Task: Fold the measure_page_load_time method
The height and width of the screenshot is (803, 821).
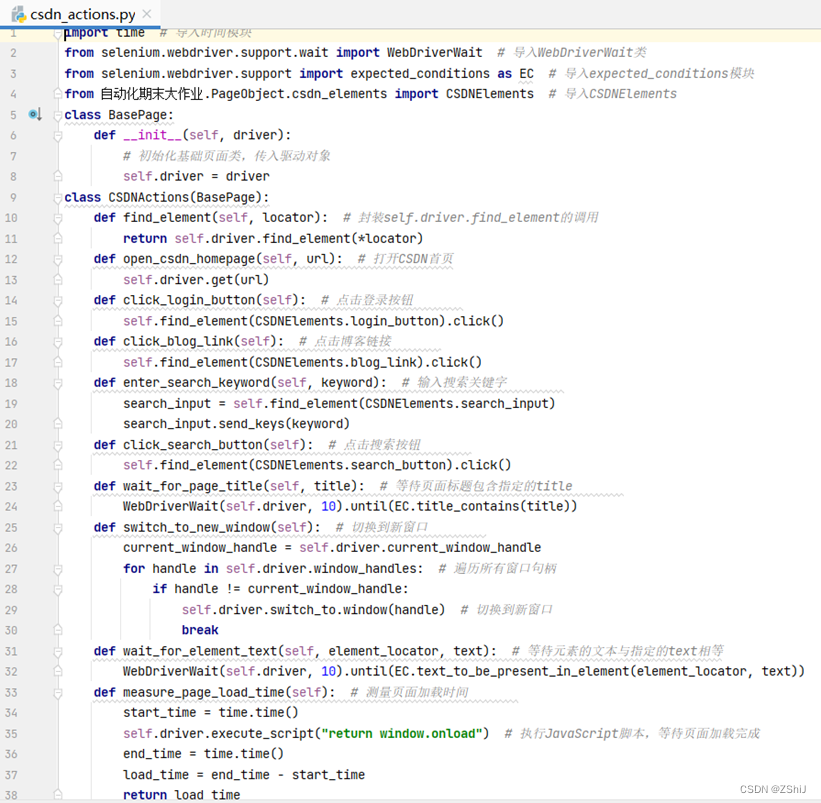Action: tap(58, 694)
